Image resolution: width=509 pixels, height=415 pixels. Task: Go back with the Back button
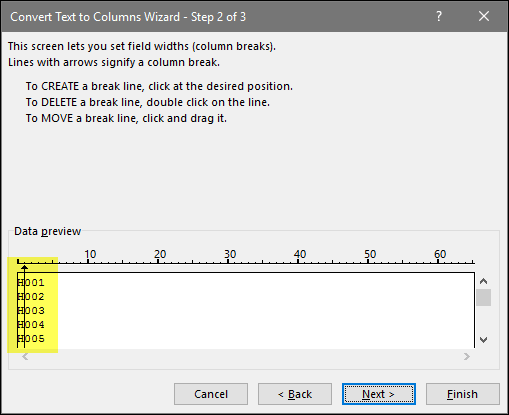click(x=295, y=394)
